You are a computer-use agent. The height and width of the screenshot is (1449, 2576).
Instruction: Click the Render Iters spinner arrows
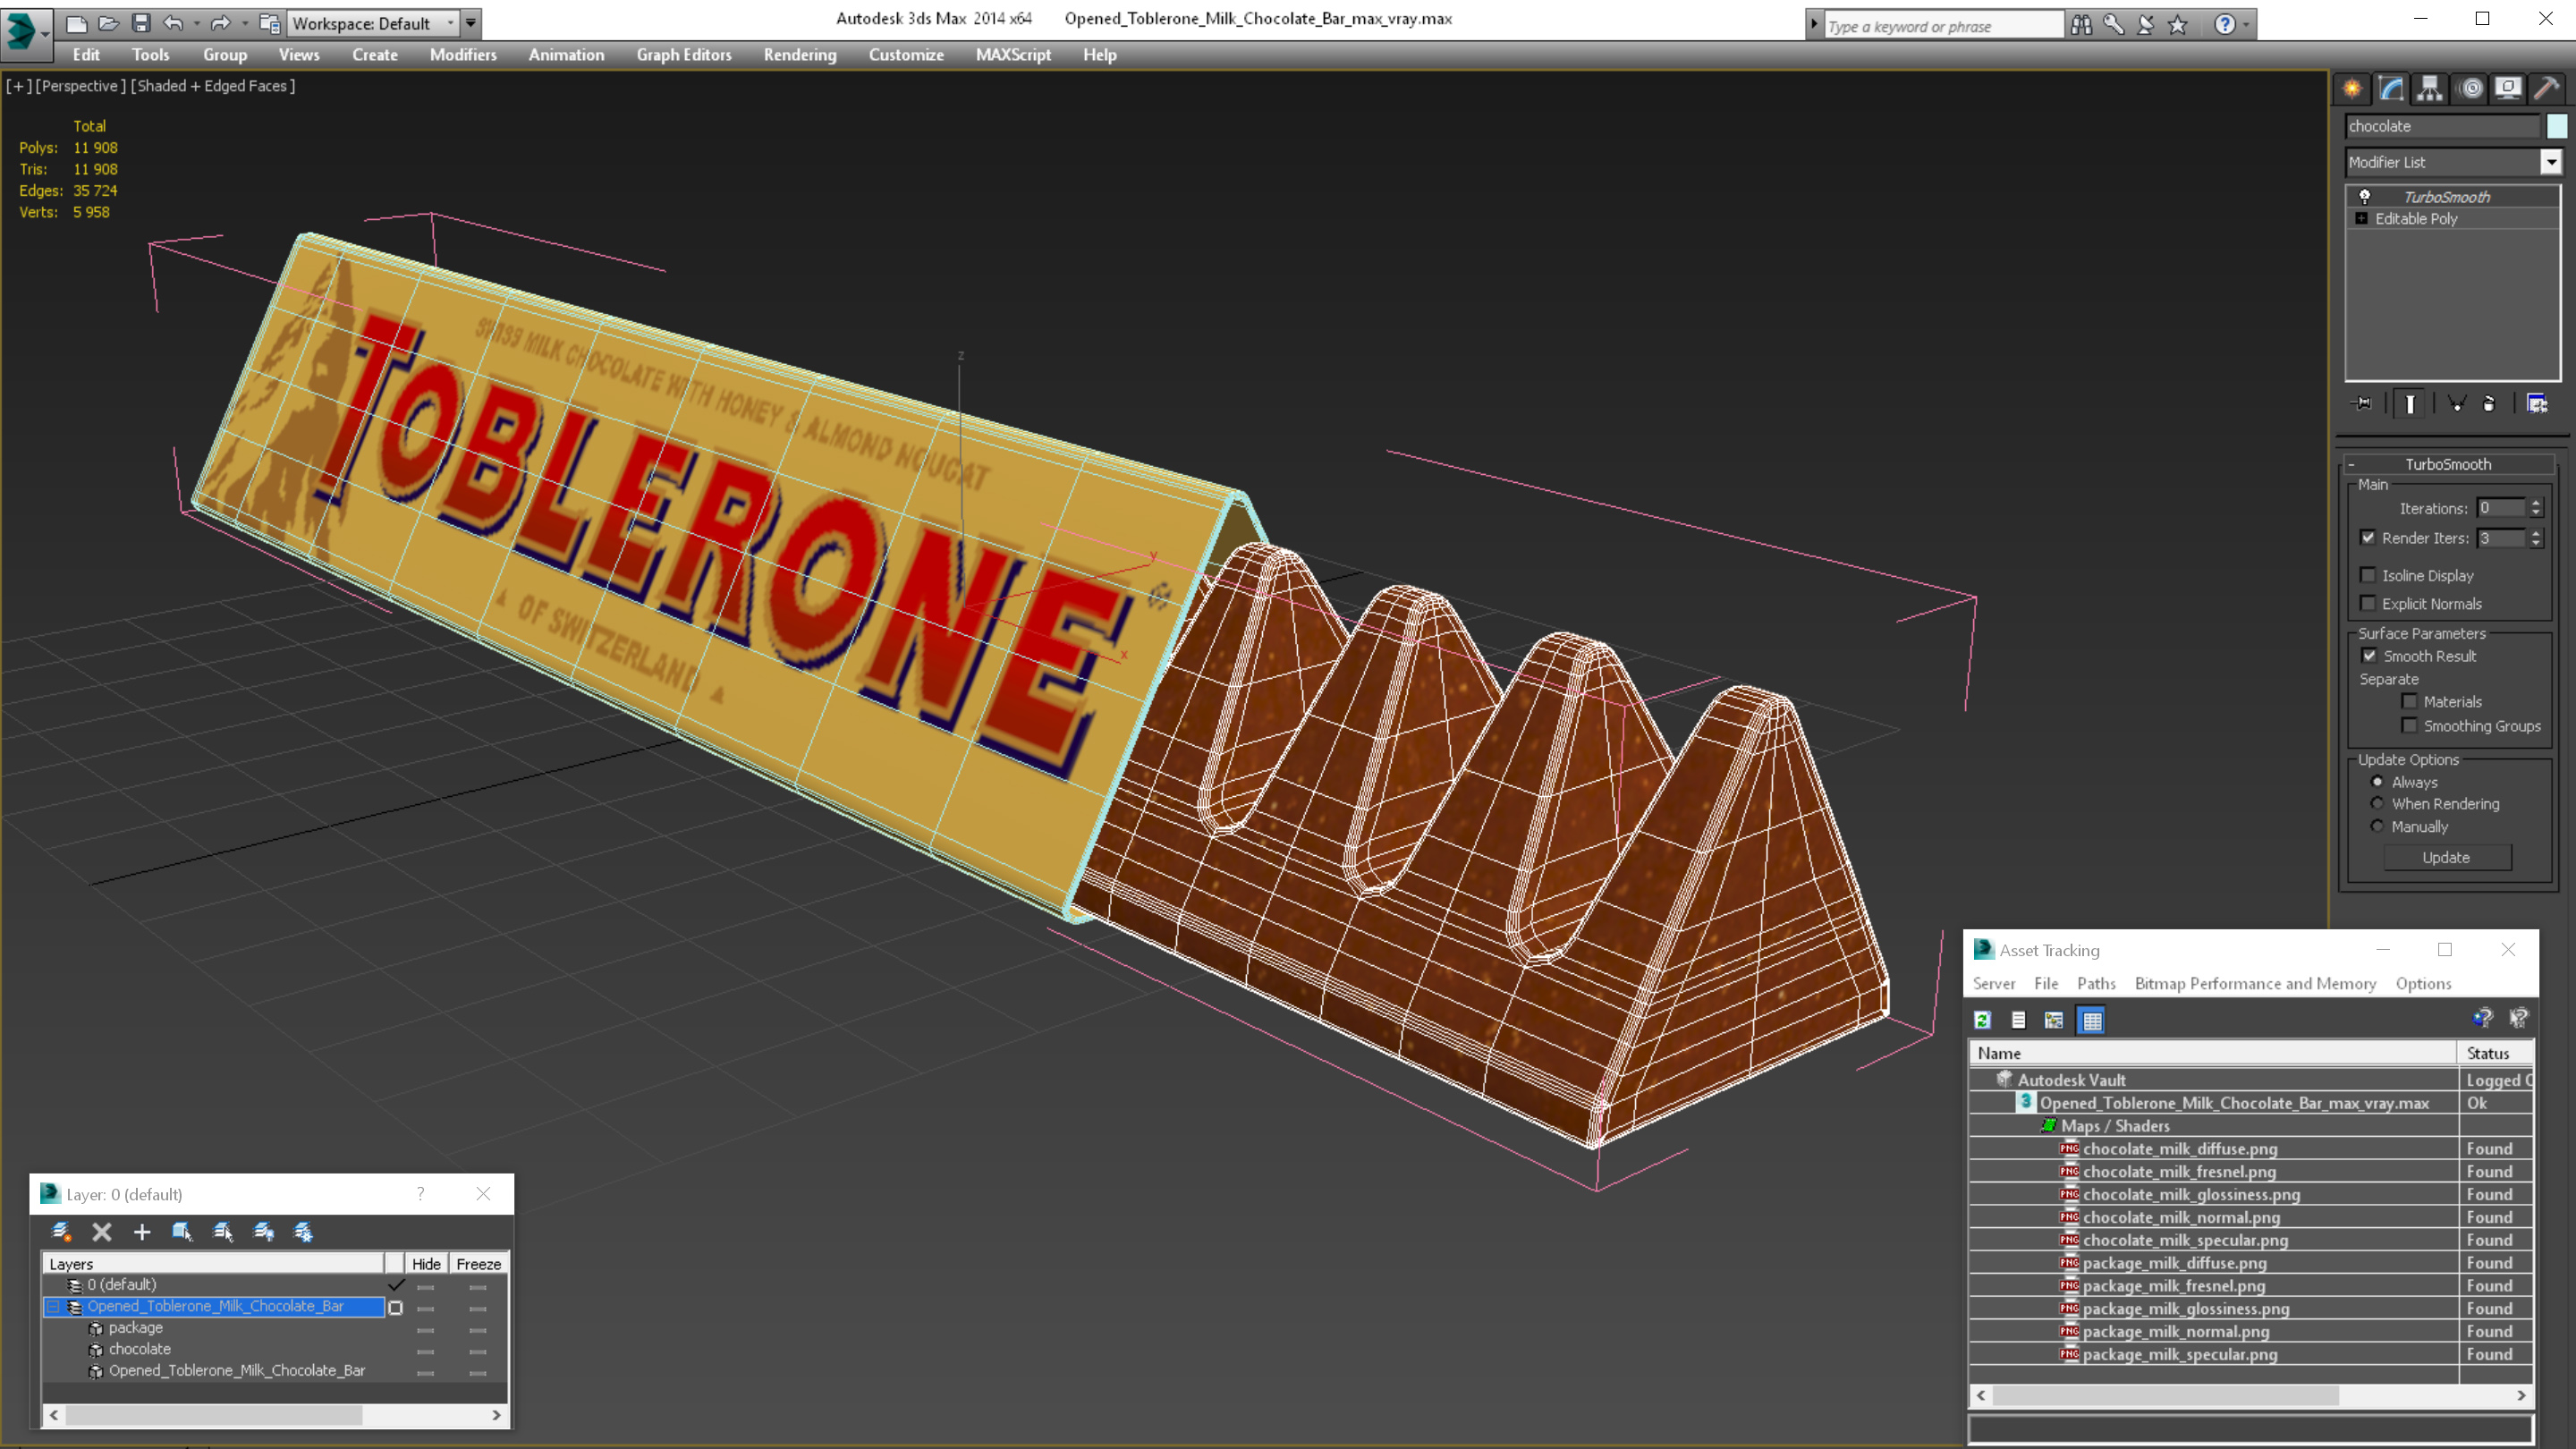pos(2536,538)
